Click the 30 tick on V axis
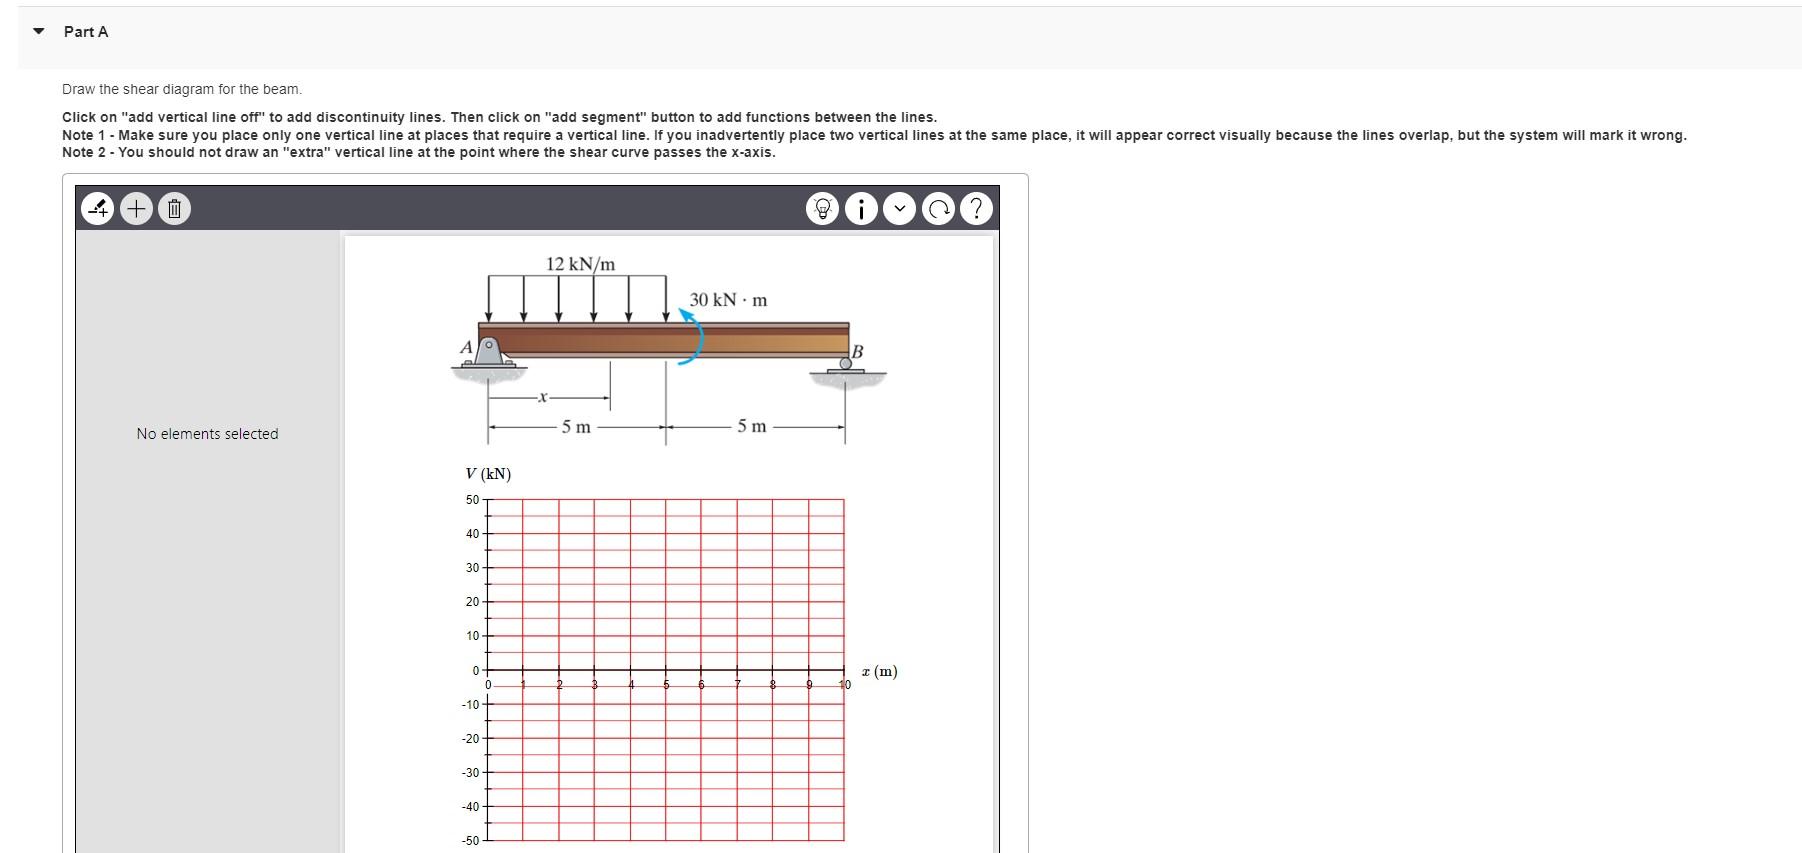1802x853 pixels. pos(472,568)
